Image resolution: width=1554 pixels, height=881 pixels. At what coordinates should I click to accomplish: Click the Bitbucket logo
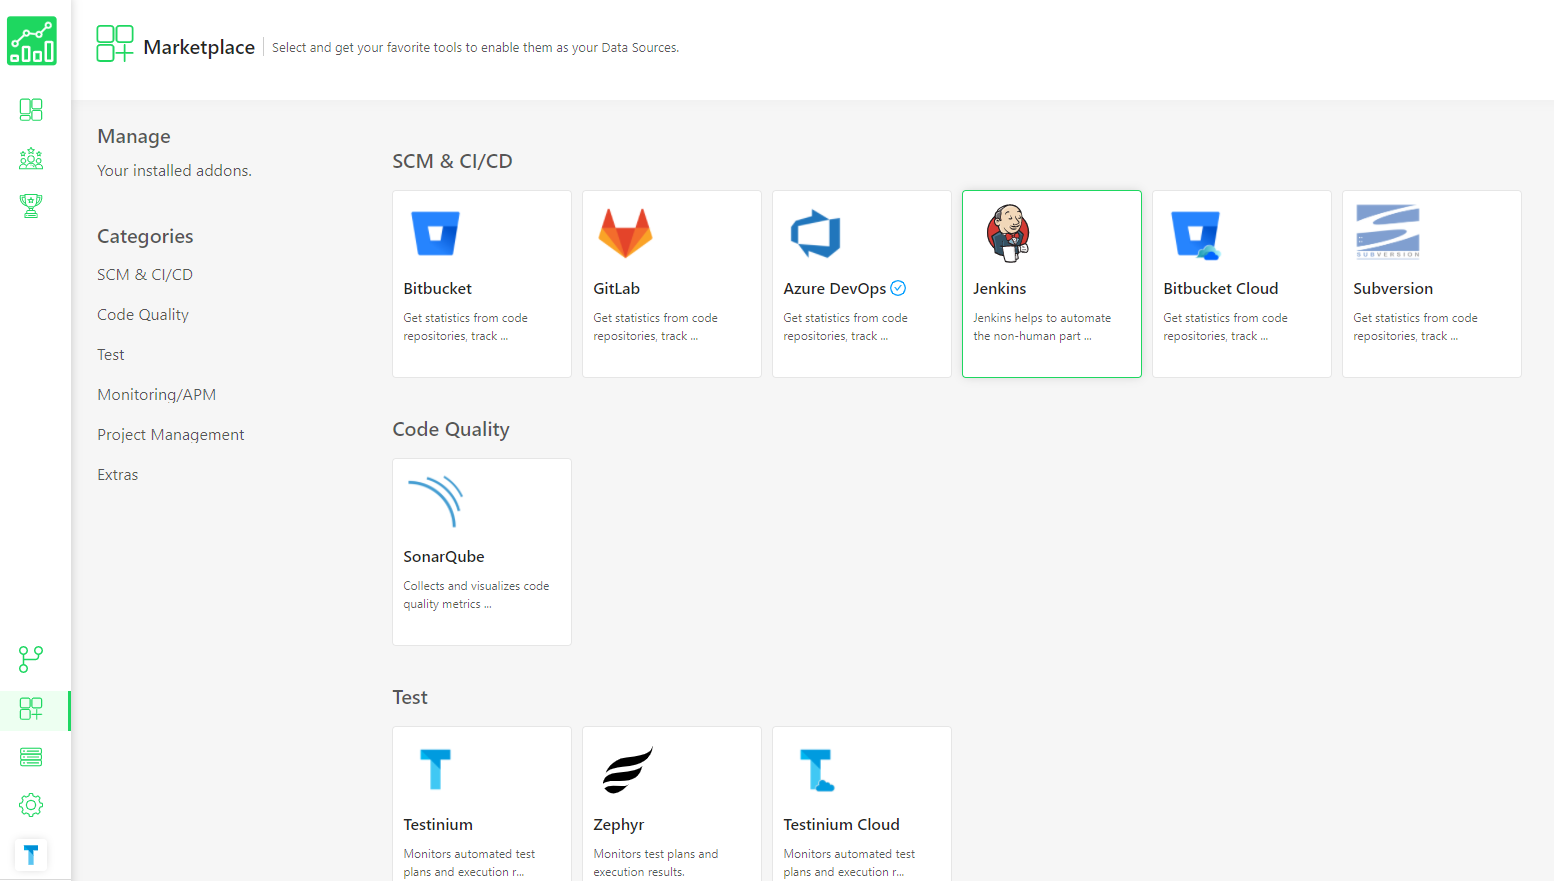tap(436, 233)
